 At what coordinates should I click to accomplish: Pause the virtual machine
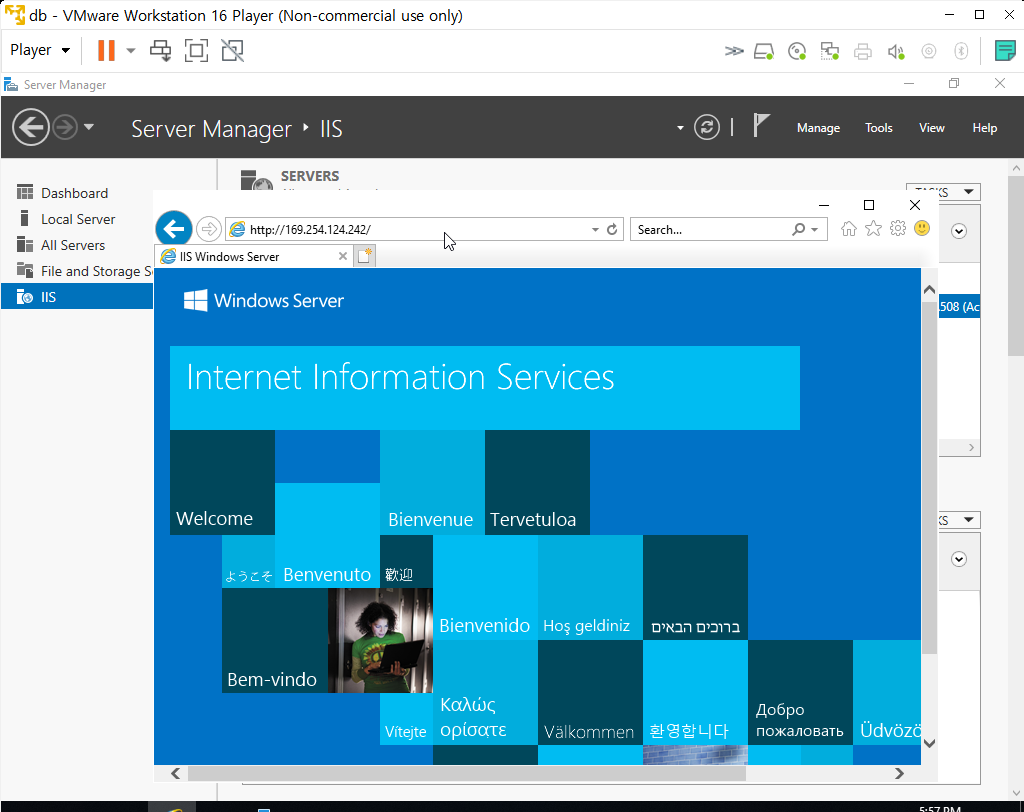click(x=106, y=50)
